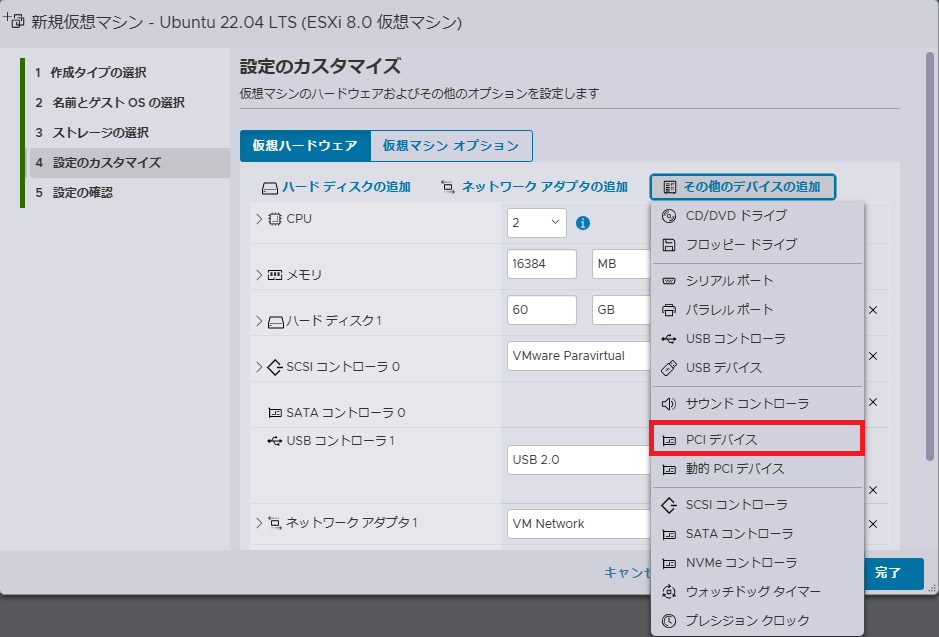Click ハード ディスクの追加 button
The height and width of the screenshot is (637, 939).
click(336, 187)
